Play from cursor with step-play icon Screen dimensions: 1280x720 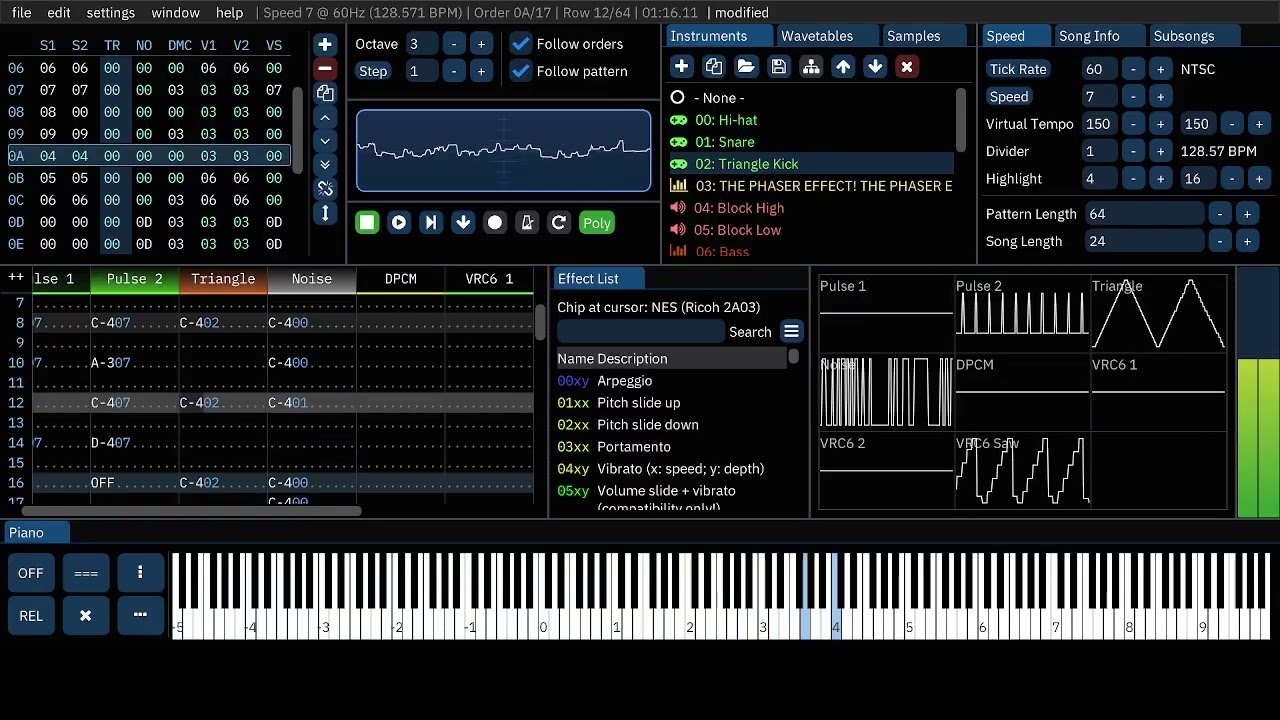click(431, 223)
